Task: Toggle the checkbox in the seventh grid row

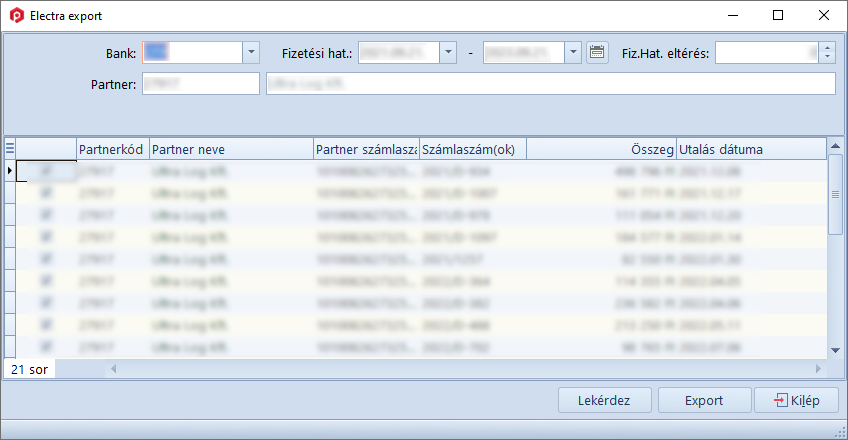Action: point(47,303)
